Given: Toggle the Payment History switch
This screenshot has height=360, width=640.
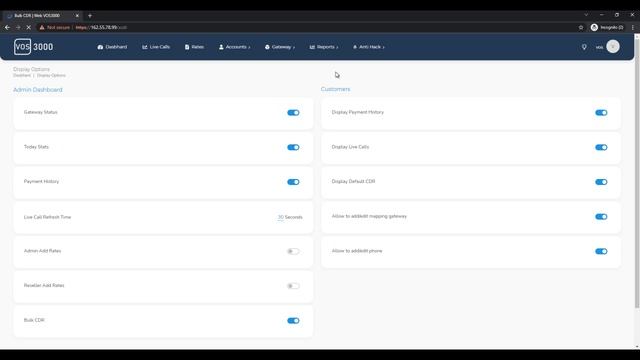Looking at the screenshot, I should click(293, 182).
